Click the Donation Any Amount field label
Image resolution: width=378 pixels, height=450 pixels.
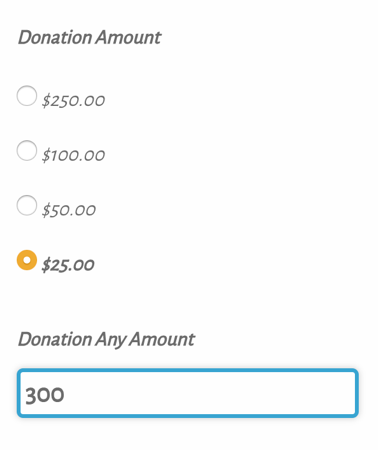[106, 340]
